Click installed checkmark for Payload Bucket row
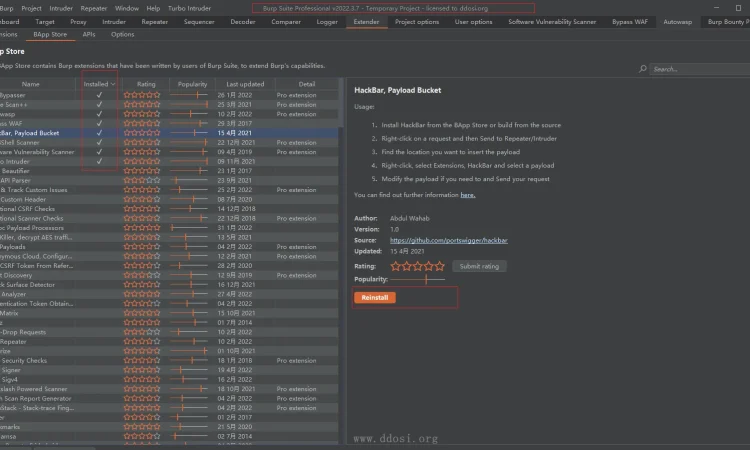This screenshot has height=450, width=750. pyautogui.click(x=99, y=133)
